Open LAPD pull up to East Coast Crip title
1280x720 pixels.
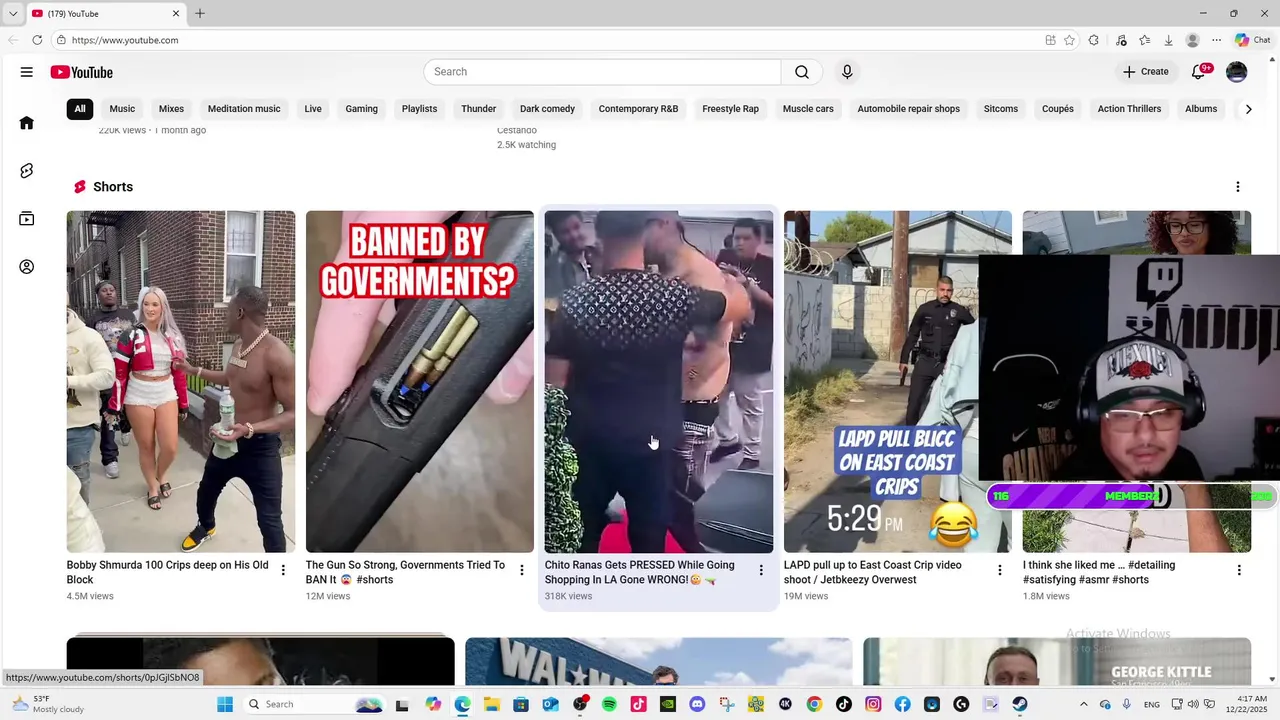point(873,572)
